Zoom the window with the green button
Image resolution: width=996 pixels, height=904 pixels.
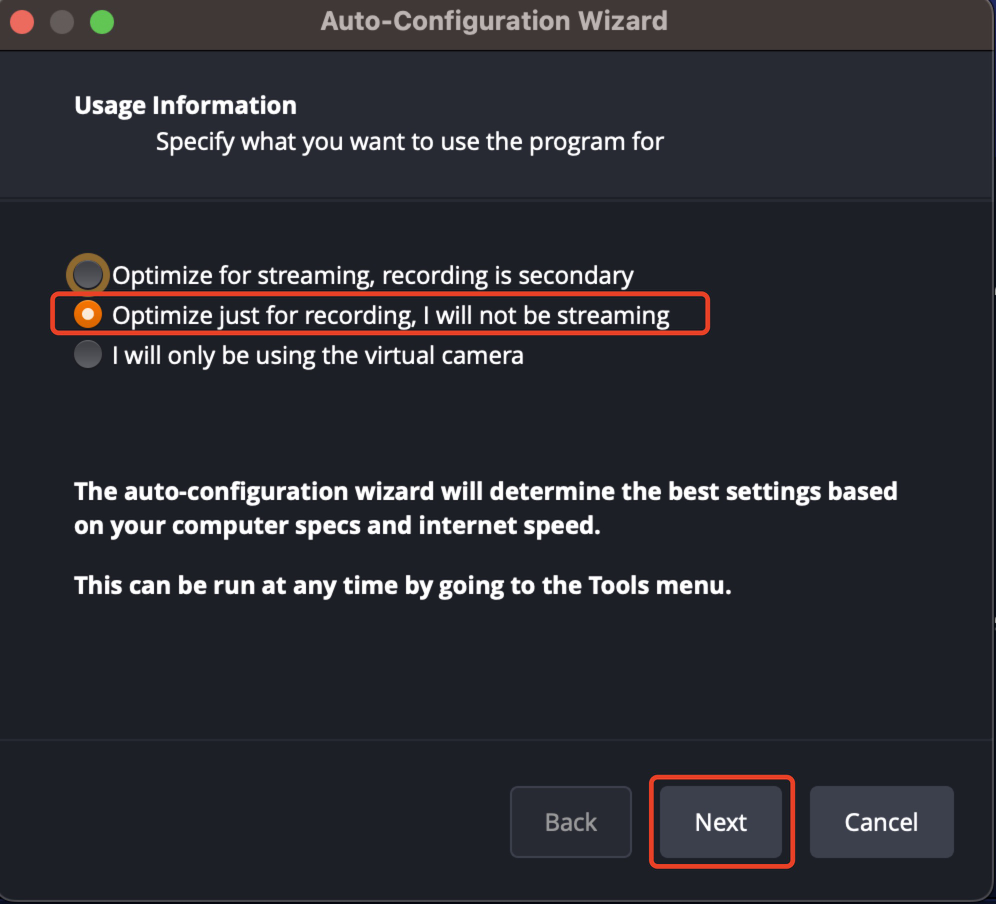pos(101,21)
